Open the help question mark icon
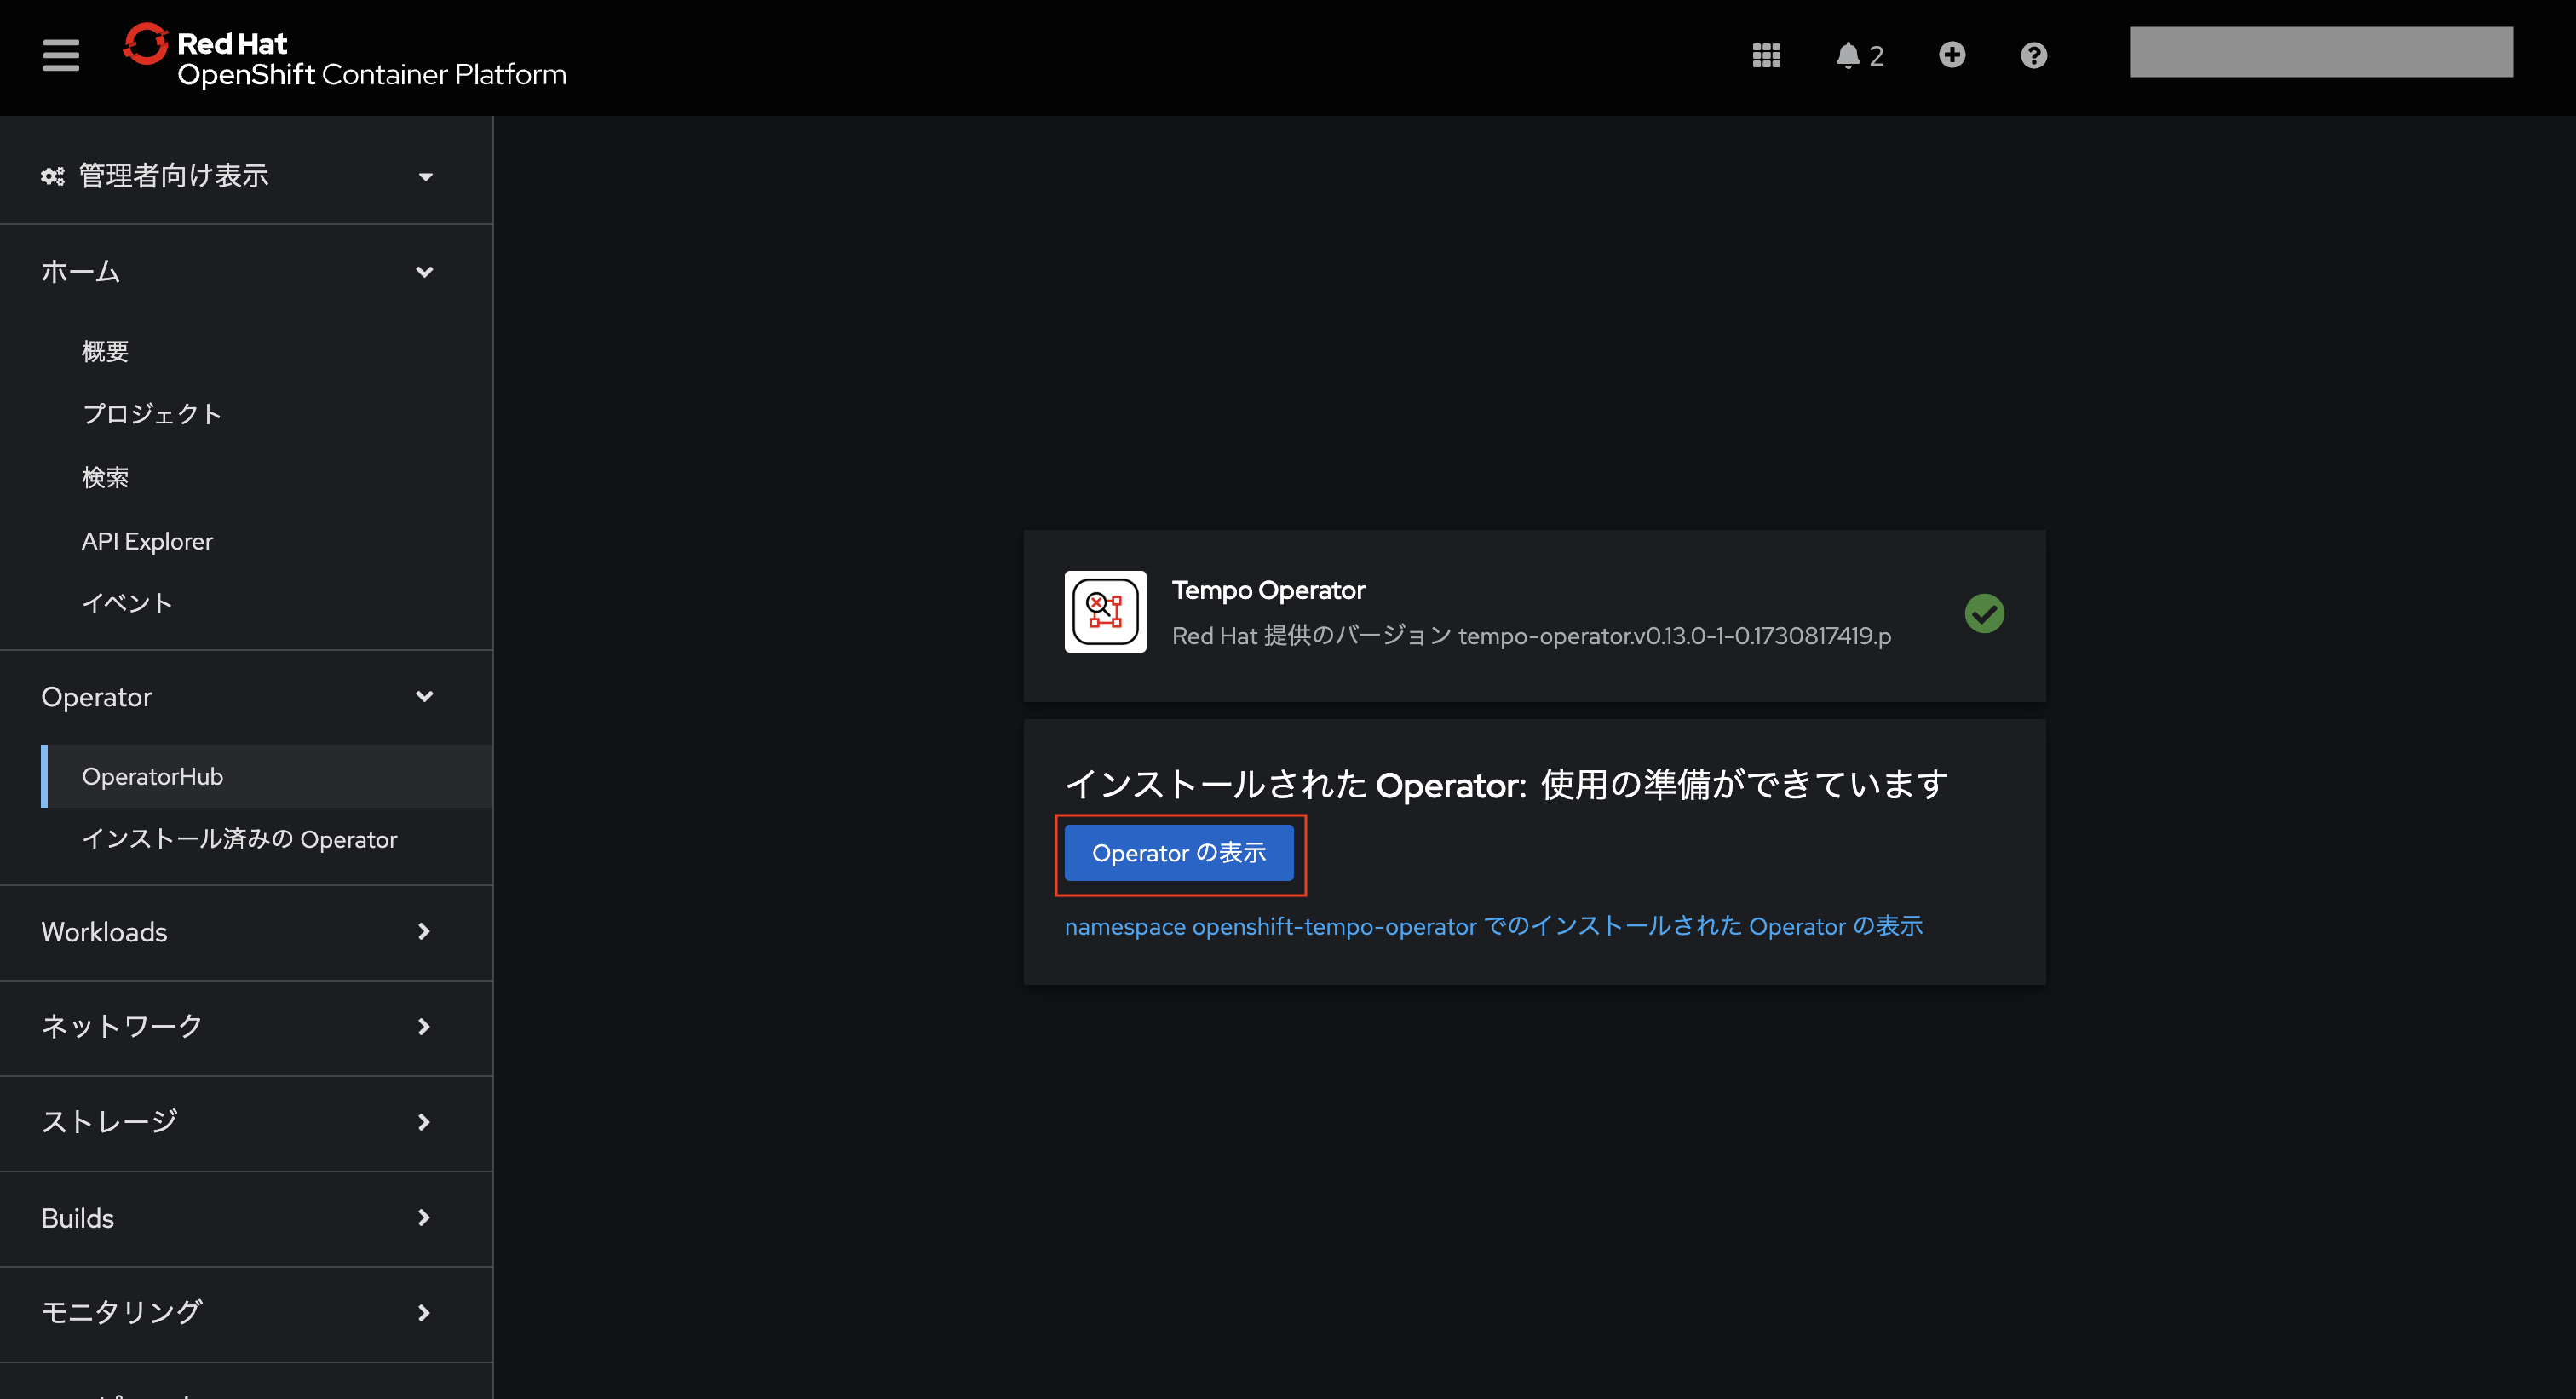2576x1399 pixels. point(2033,55)
